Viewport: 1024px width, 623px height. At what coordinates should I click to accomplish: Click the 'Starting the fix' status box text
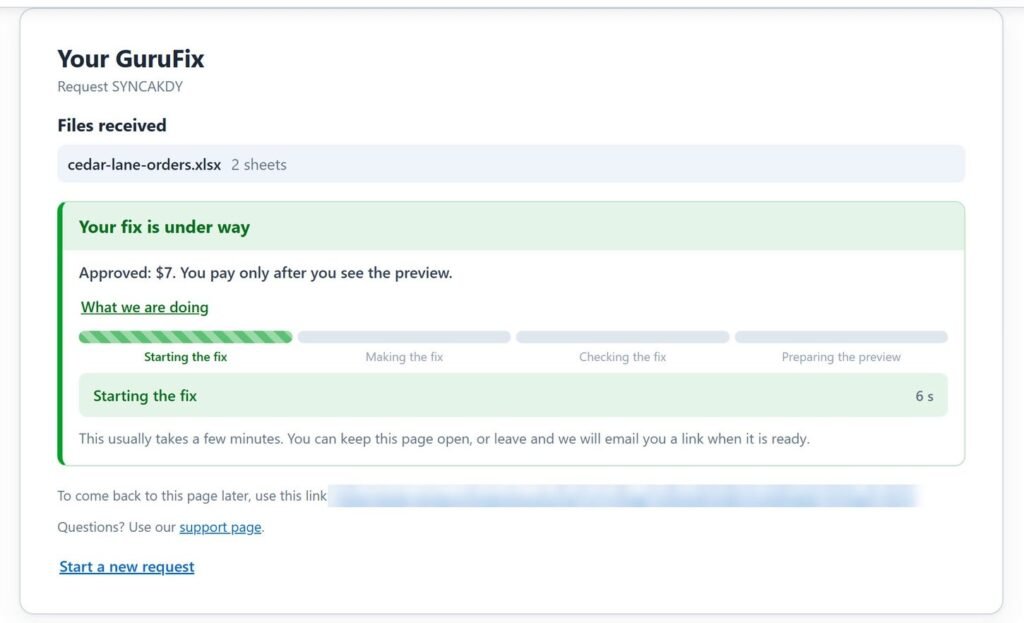pyautogui.click(x=145, y=396)
